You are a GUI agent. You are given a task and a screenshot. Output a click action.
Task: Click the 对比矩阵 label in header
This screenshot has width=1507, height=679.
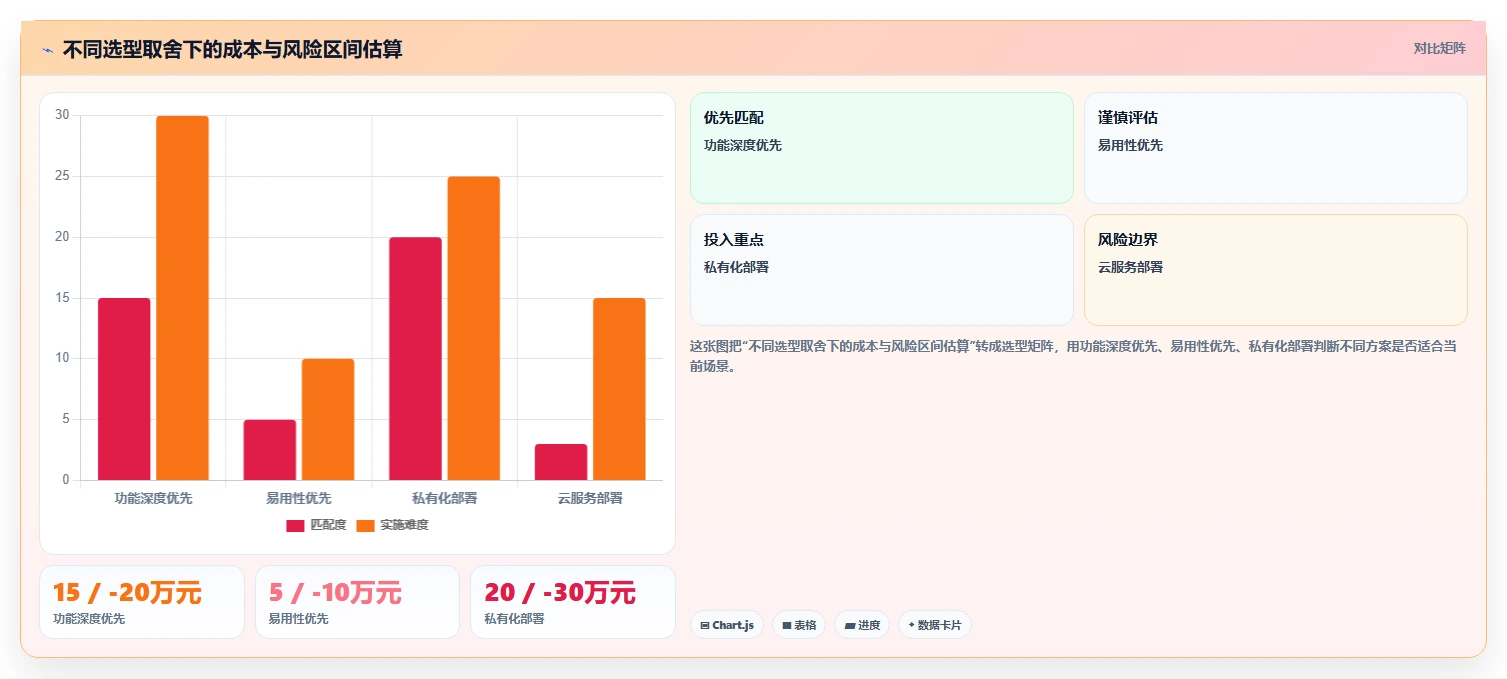[1439, 49]
